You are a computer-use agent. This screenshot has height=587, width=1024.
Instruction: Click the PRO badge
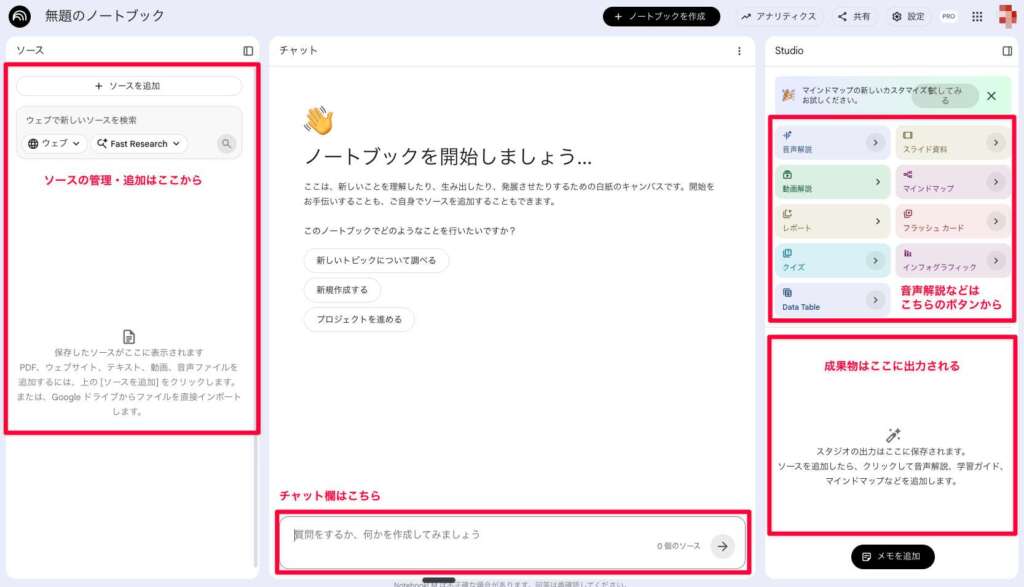tap(948, 17)
